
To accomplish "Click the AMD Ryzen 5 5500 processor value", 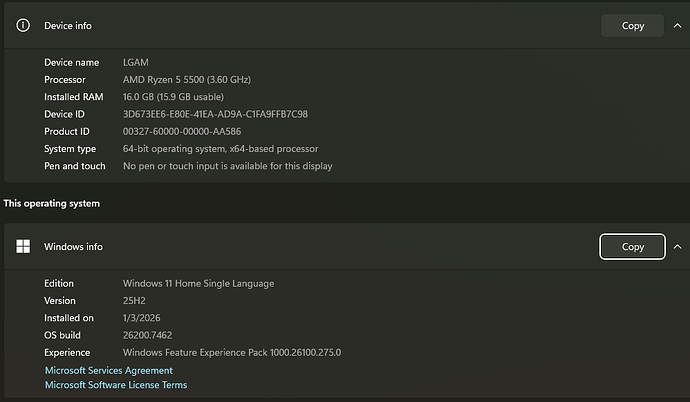I will (187, 80).
